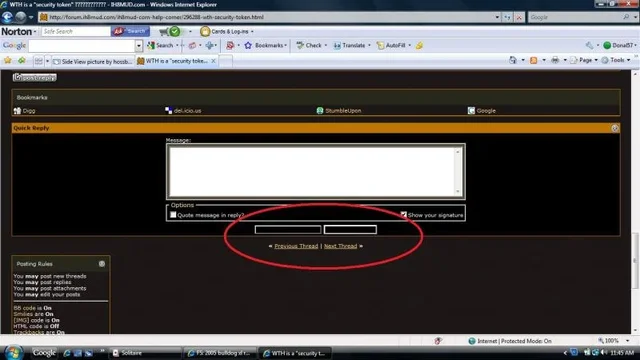Refresh the page with the refresh icon
Screen dimensions: 640x360
point(507,17)
